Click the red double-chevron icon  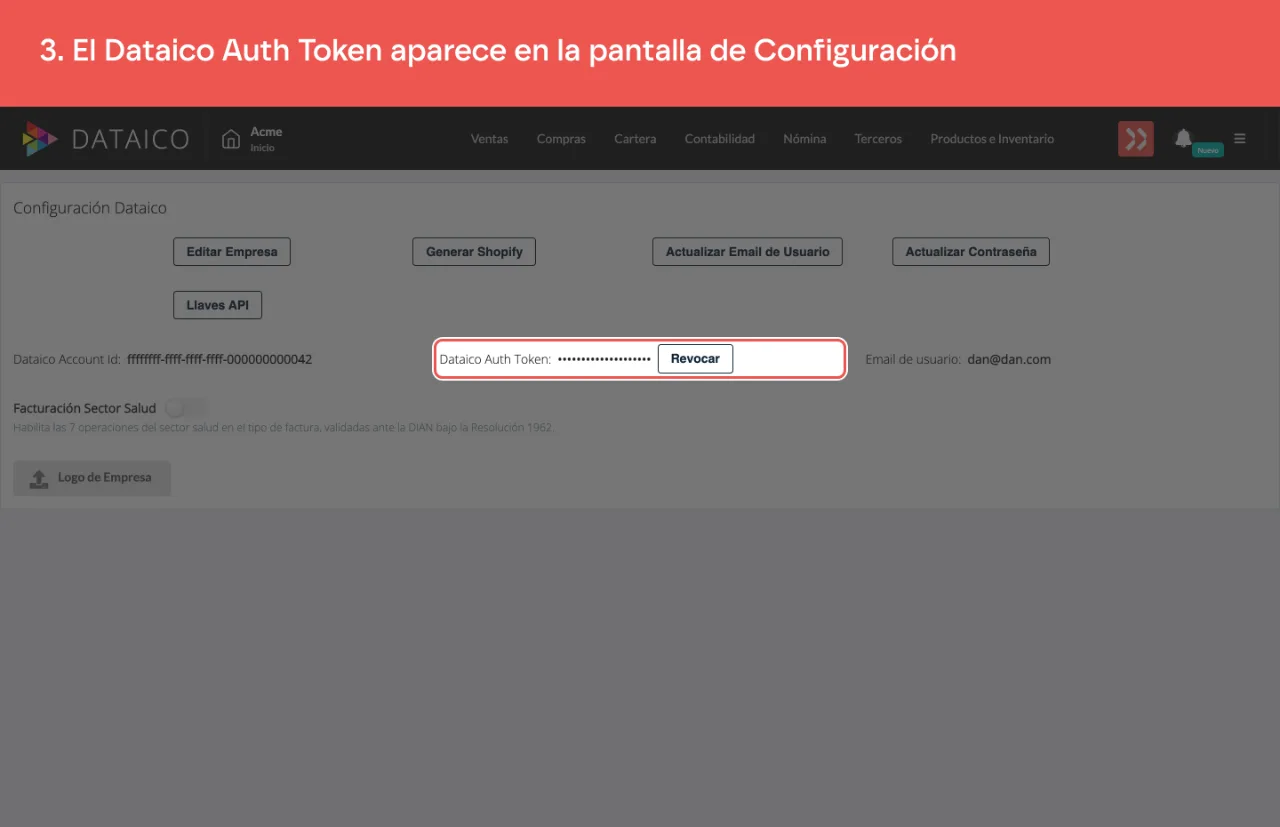(x=1136, y=139)
